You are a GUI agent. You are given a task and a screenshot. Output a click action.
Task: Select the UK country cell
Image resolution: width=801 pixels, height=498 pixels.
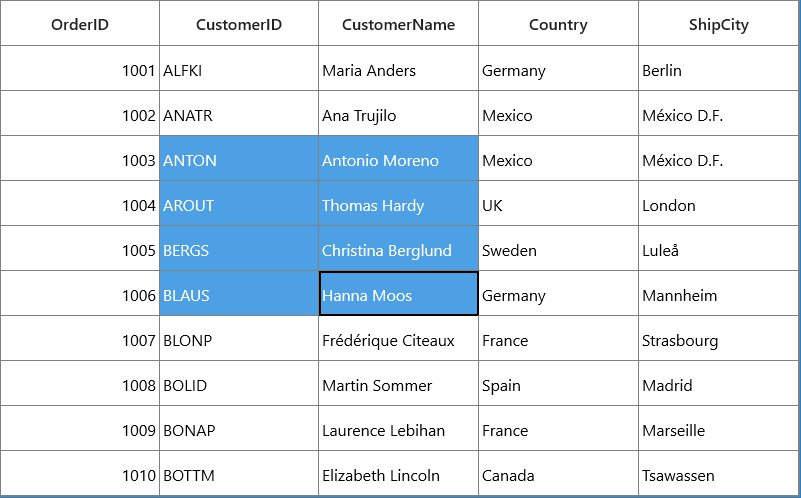tap(558, 203)
